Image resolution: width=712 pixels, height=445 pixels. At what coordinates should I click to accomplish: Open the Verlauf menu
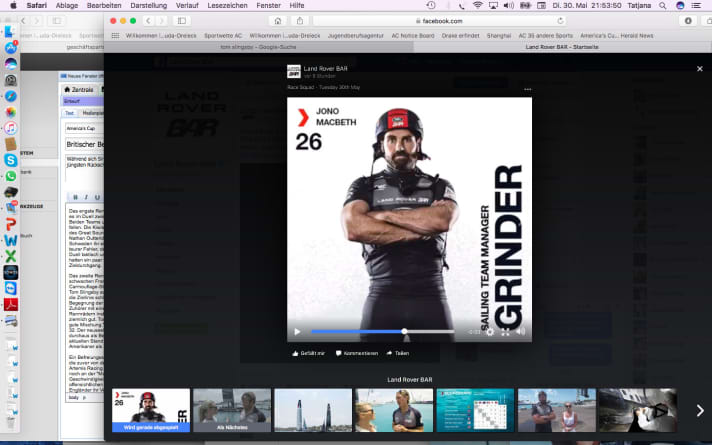187,5
